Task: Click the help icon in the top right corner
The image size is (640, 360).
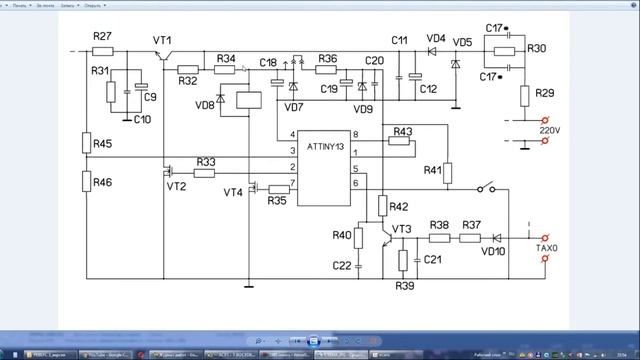Action: (633, 4)
